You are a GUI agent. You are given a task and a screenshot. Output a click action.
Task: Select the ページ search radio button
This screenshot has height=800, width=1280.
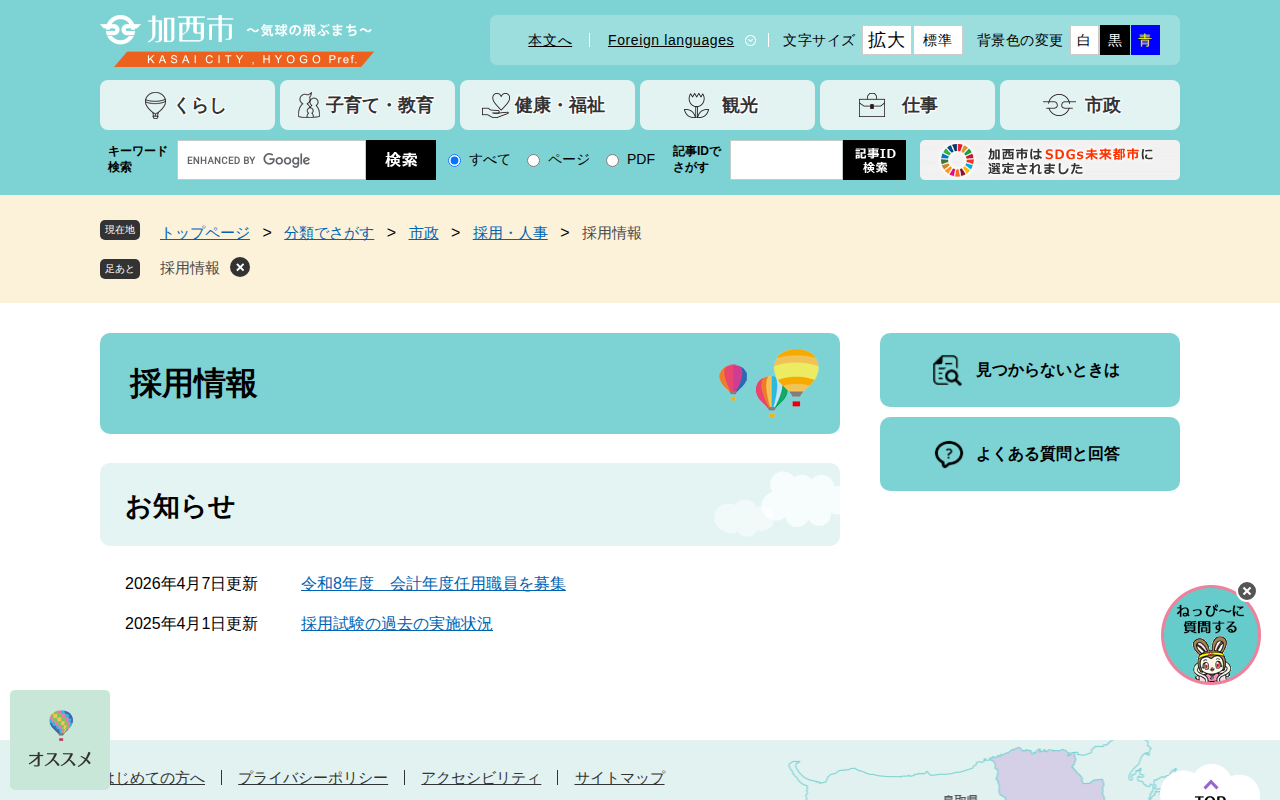point(534,160)
